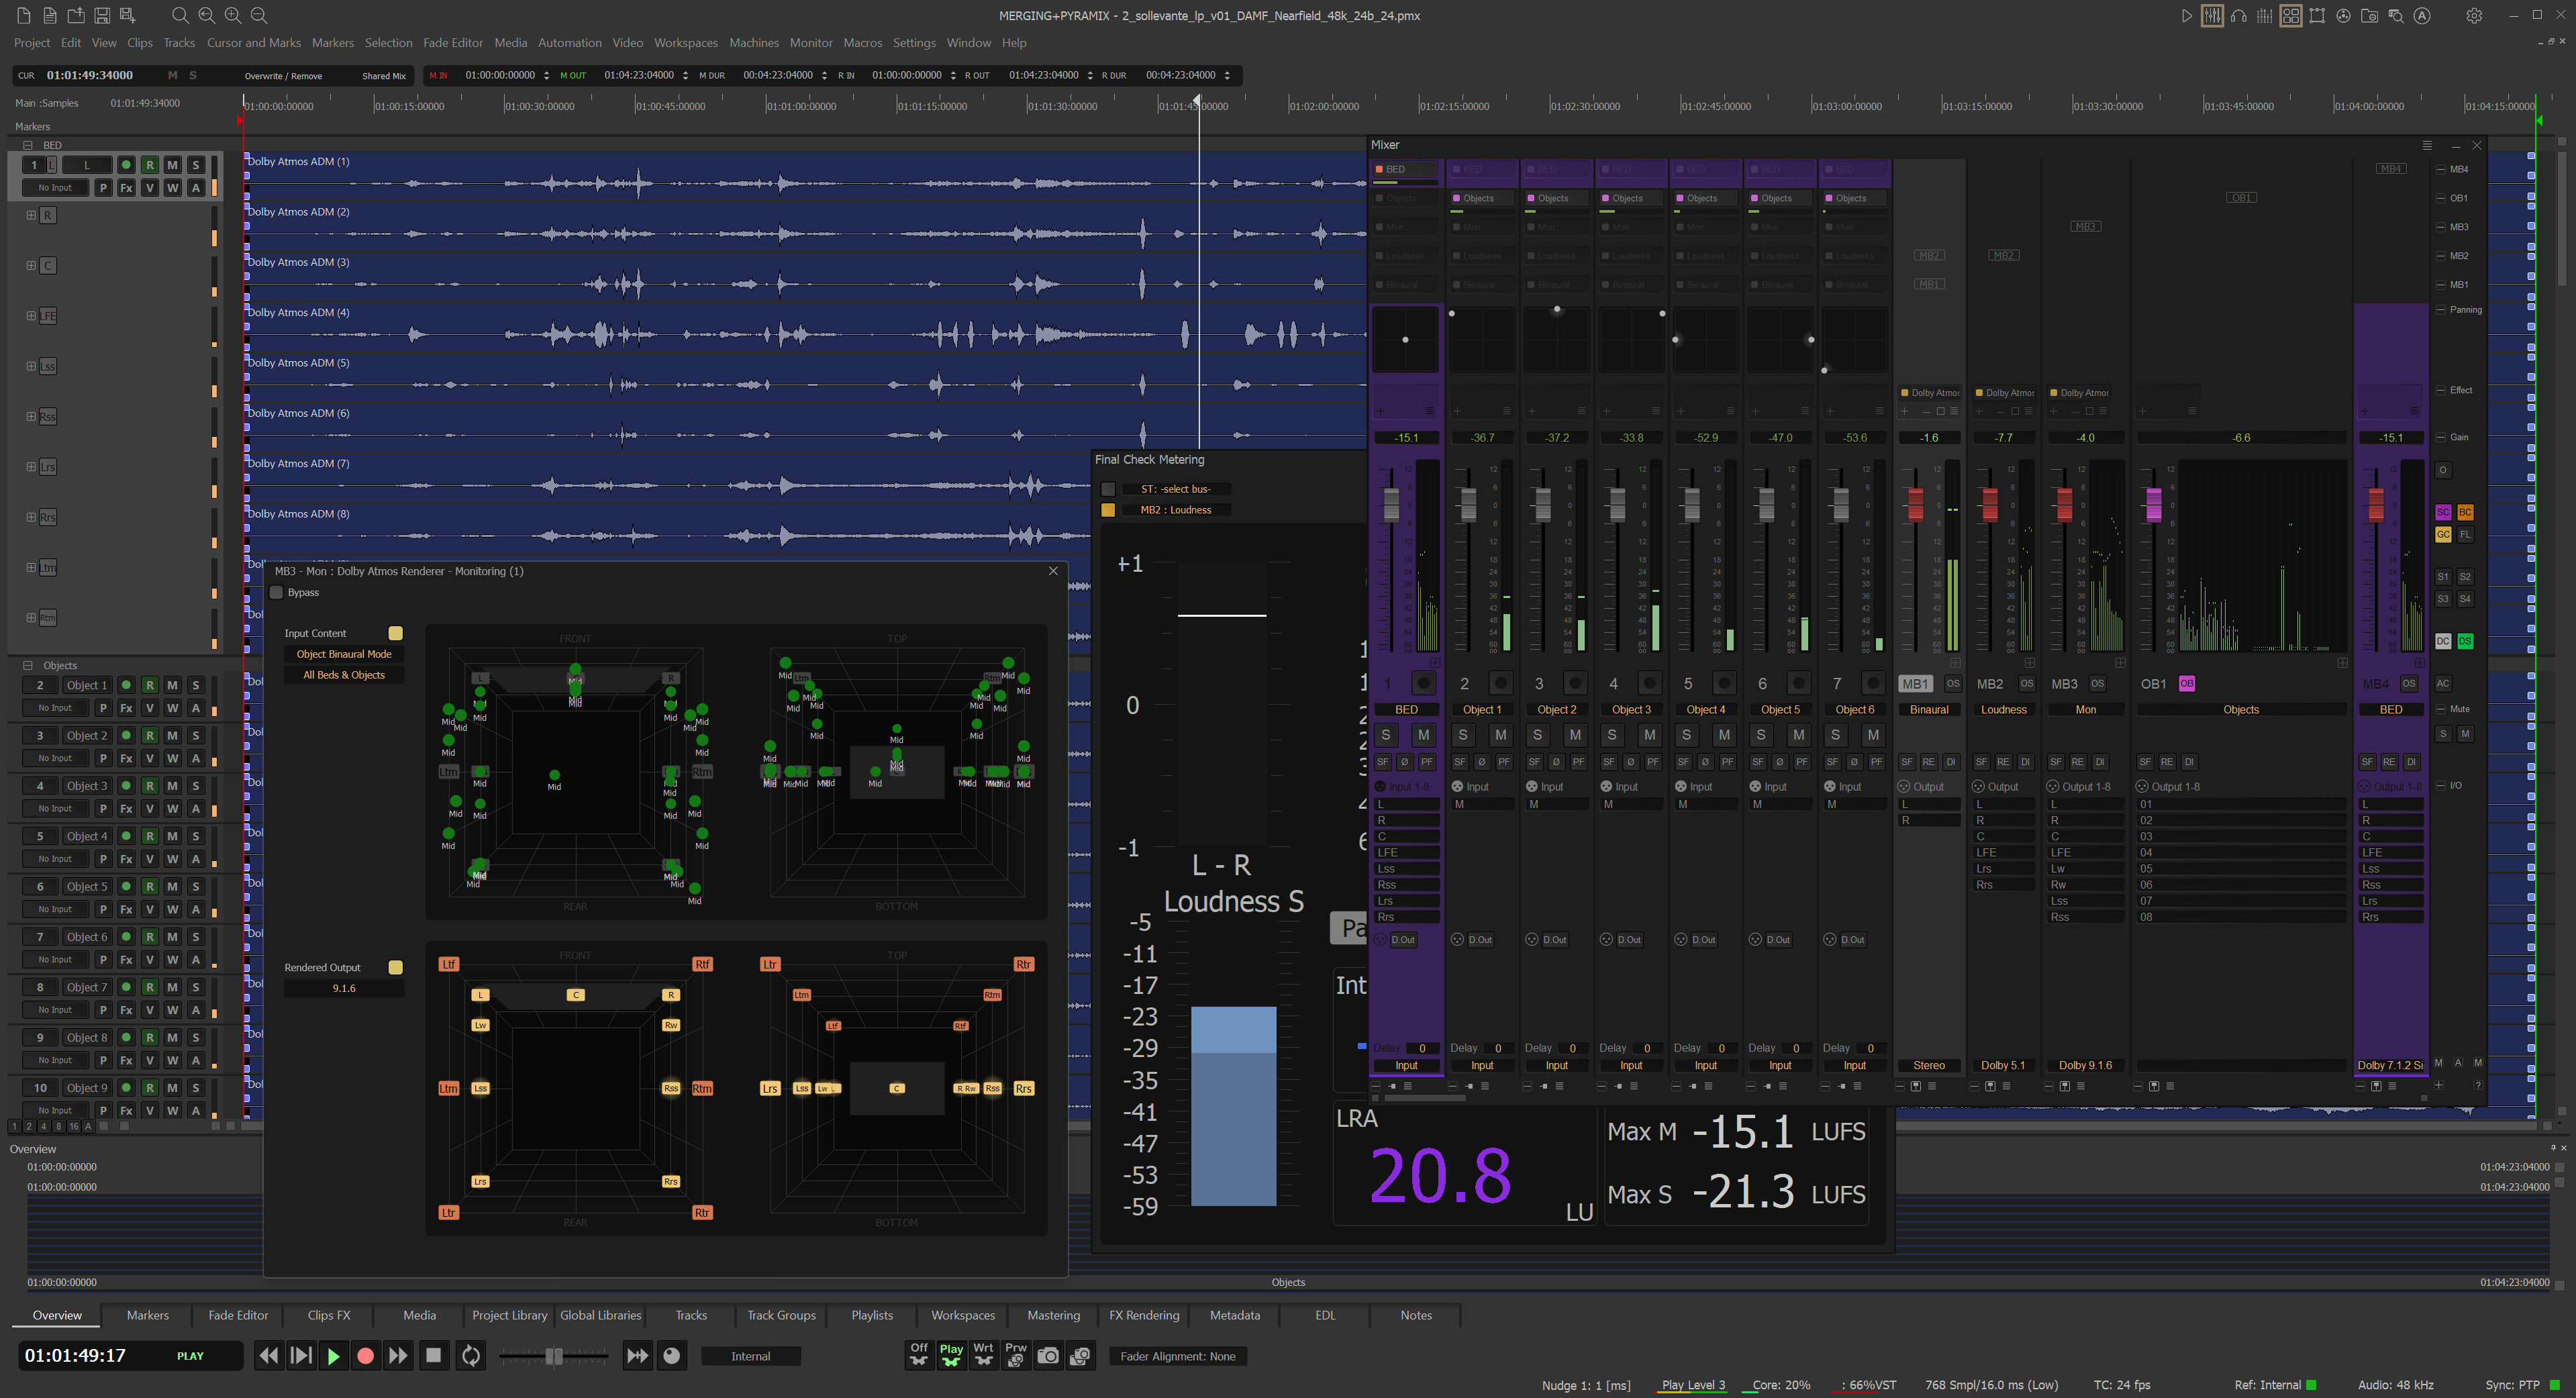Click the zoom in magnifier icon

pyautogui.click(x=232, y=15)
